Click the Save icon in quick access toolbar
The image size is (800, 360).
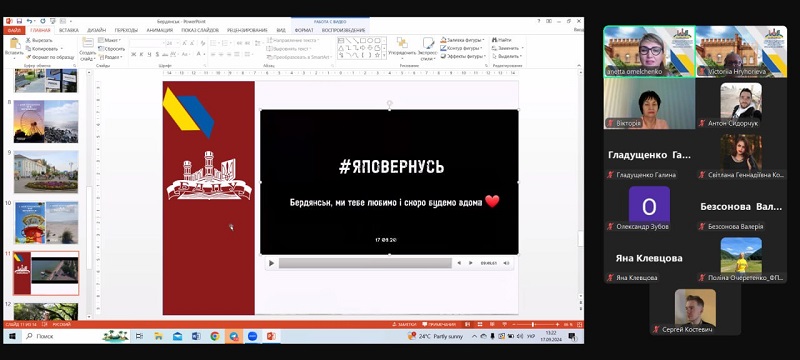[19, 21]
